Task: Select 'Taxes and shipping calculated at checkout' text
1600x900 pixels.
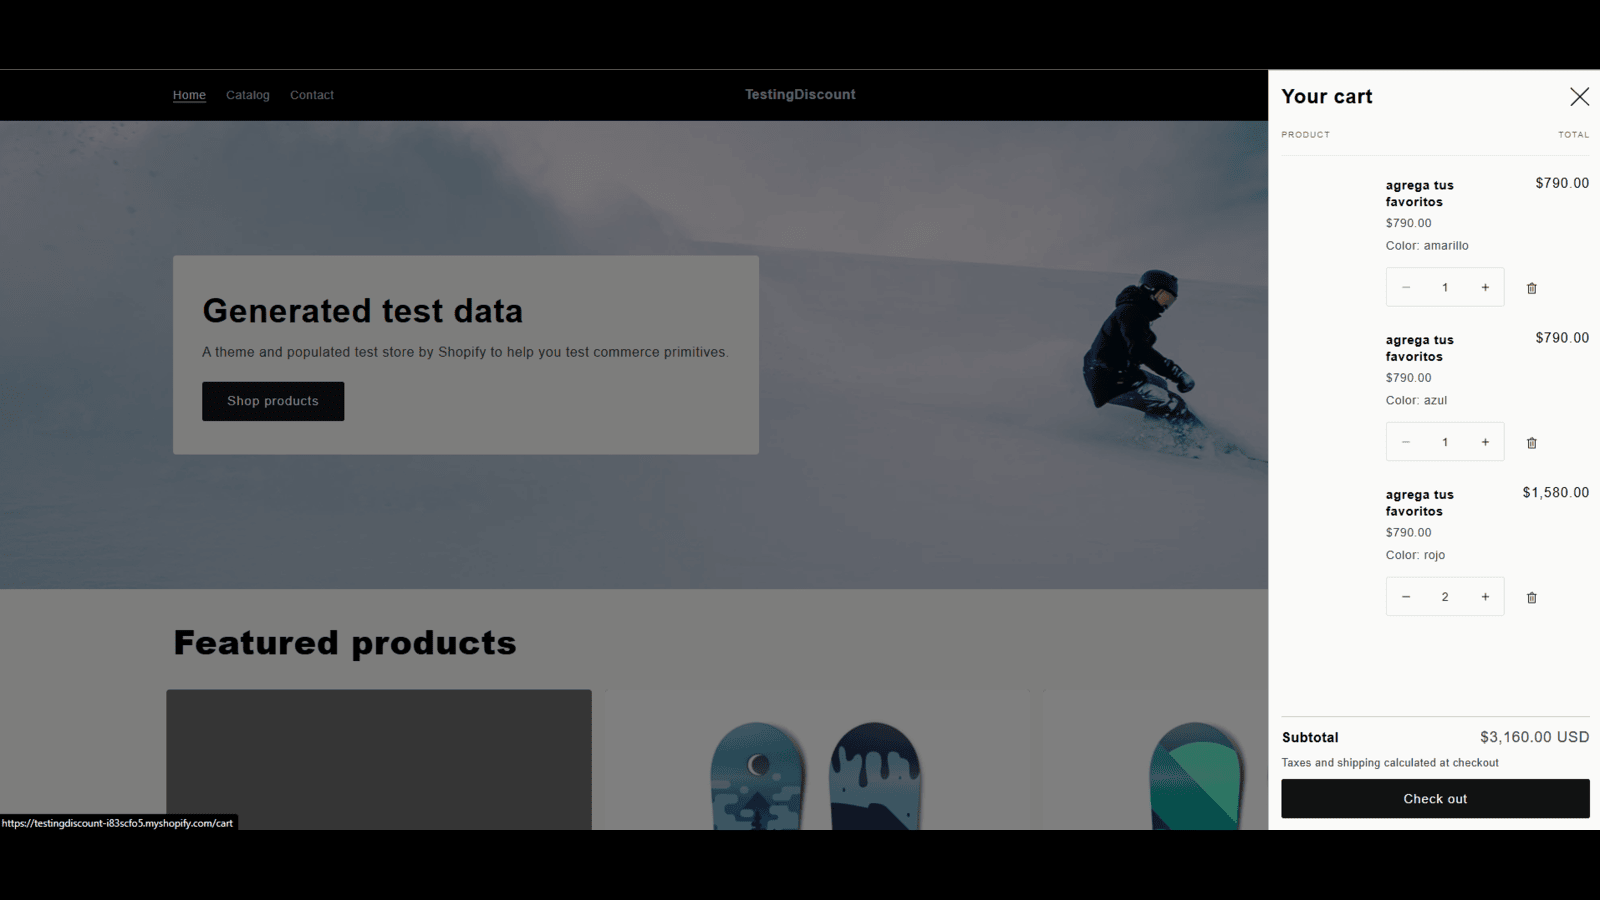Action: click(1390, 763)
